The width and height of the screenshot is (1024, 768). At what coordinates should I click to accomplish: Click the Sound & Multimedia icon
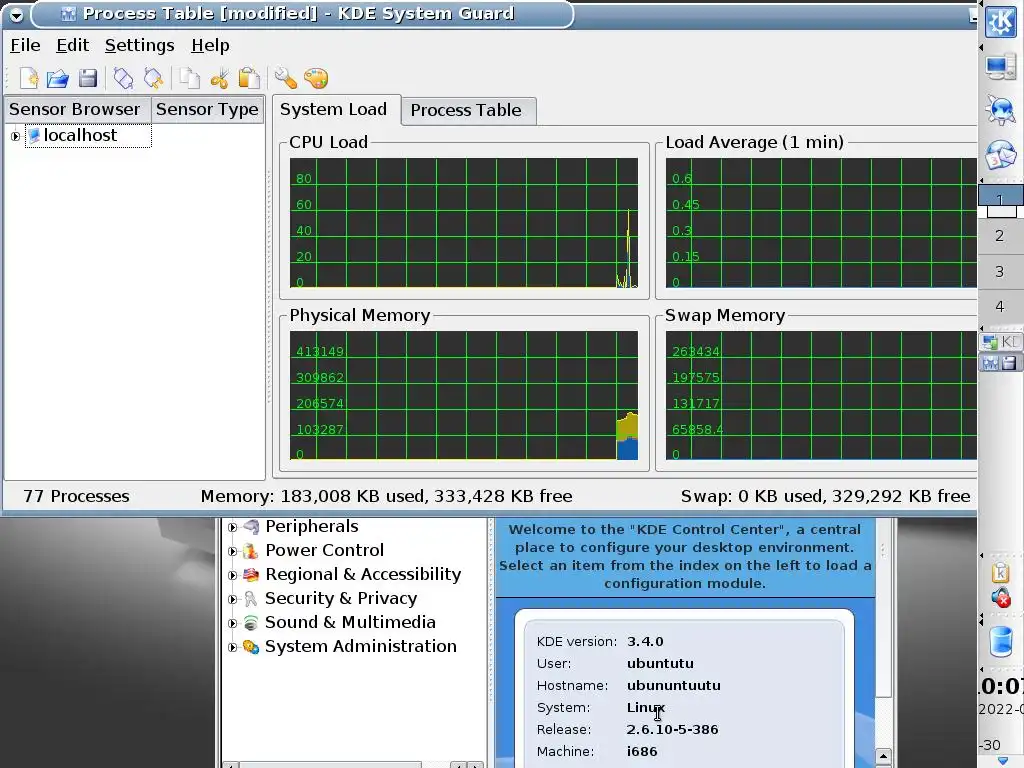[x=251, y=623]
